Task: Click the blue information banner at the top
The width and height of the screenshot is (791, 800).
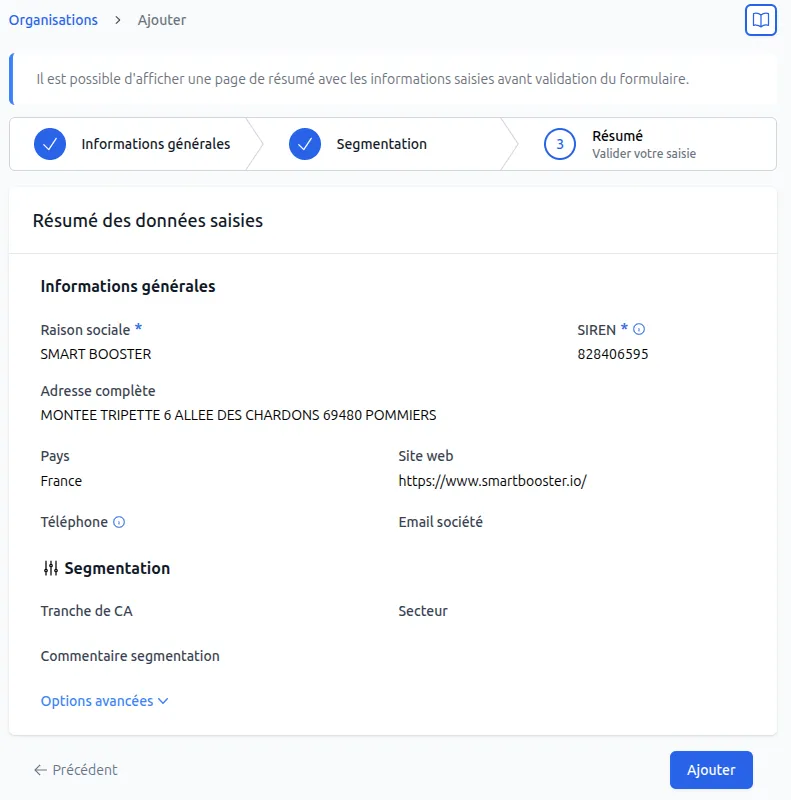Action: (x=395, y=78)
